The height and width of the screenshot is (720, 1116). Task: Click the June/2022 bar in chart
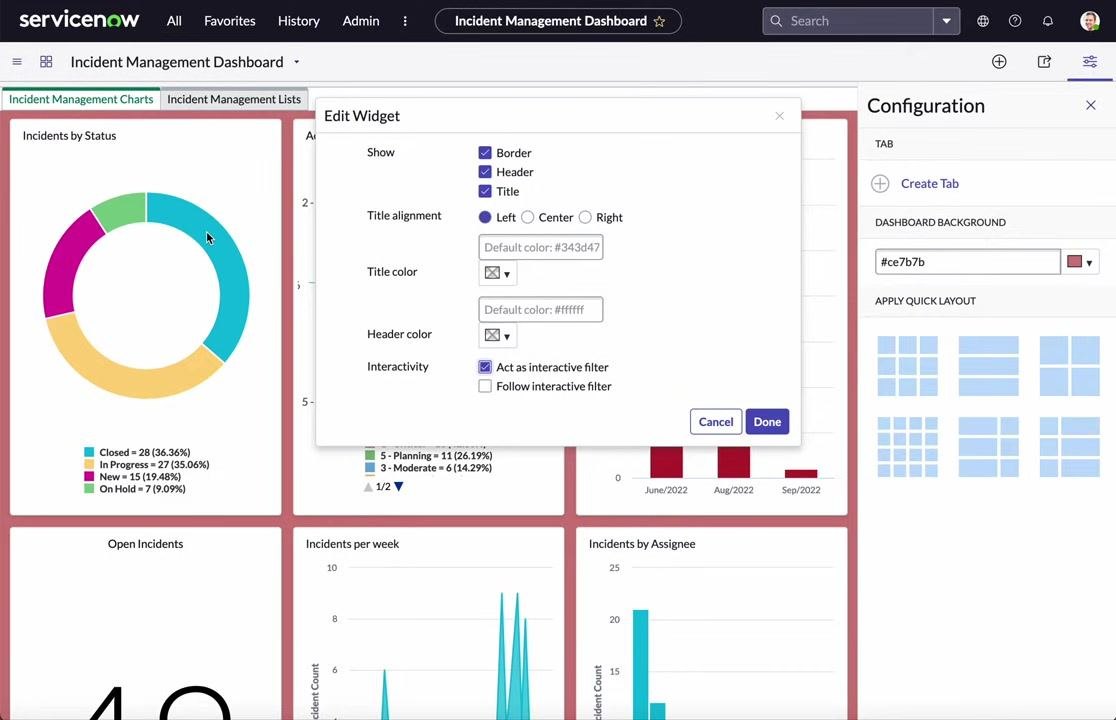666,462
